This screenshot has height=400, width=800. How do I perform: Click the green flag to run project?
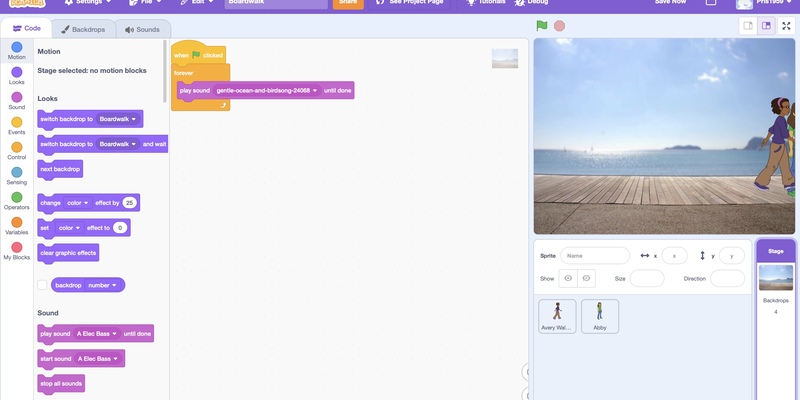click(x=542, y=26)
